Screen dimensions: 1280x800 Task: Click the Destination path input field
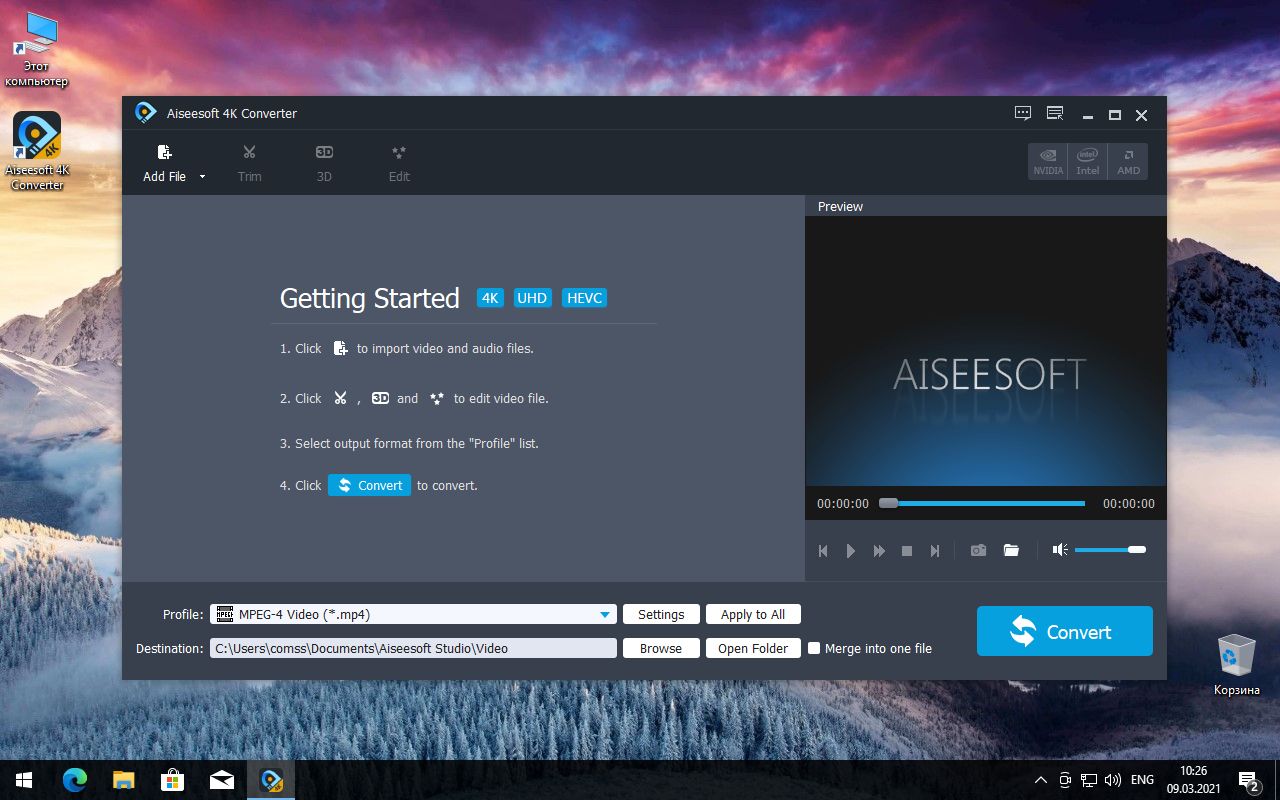(x=413, y=648)
